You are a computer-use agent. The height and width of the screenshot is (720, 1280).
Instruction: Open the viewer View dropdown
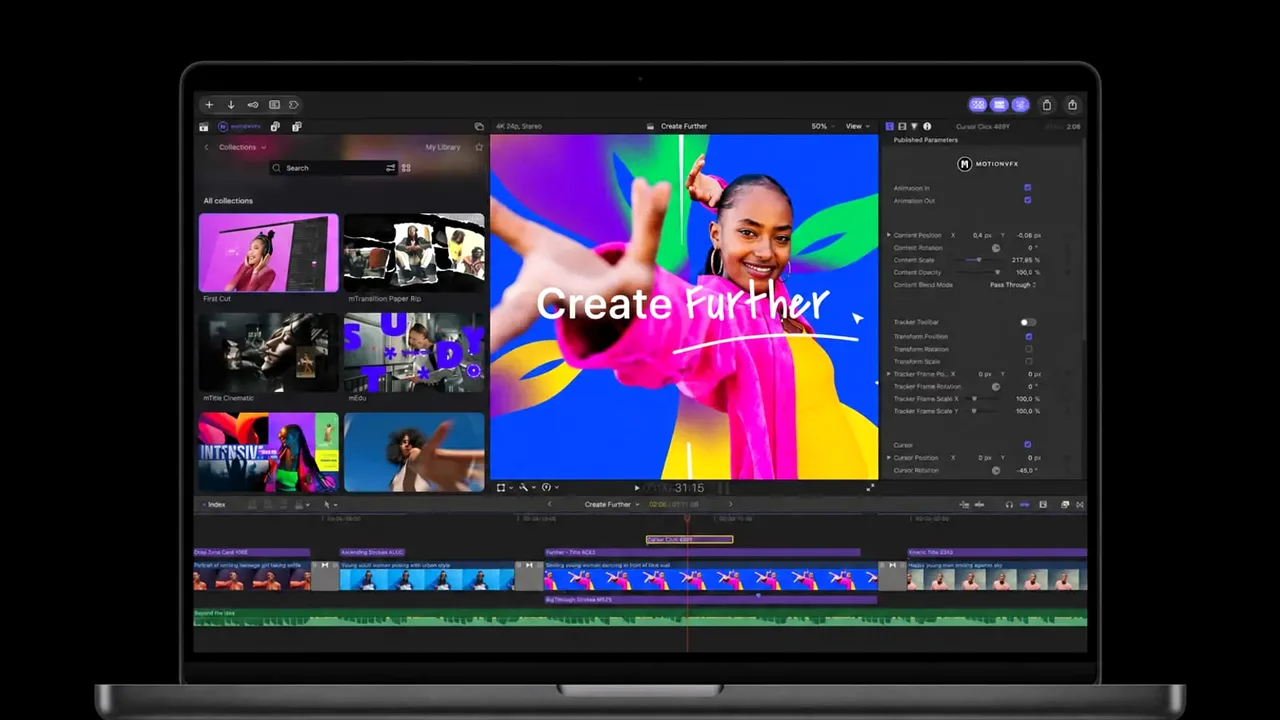(857, 127)
